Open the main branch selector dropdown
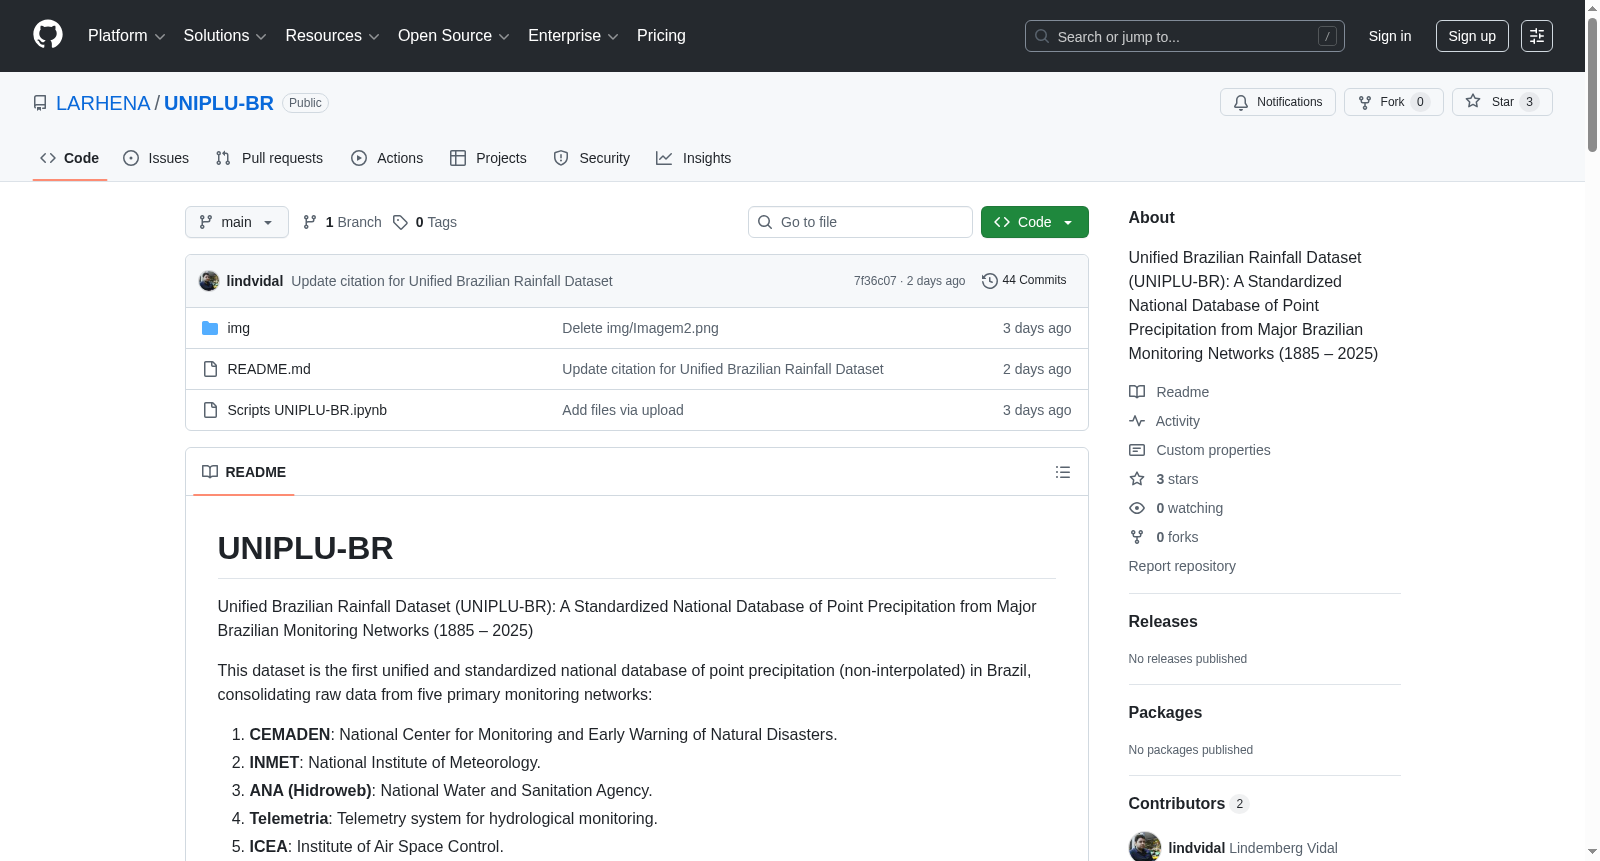1600x861 pixels. pos(237,222)
